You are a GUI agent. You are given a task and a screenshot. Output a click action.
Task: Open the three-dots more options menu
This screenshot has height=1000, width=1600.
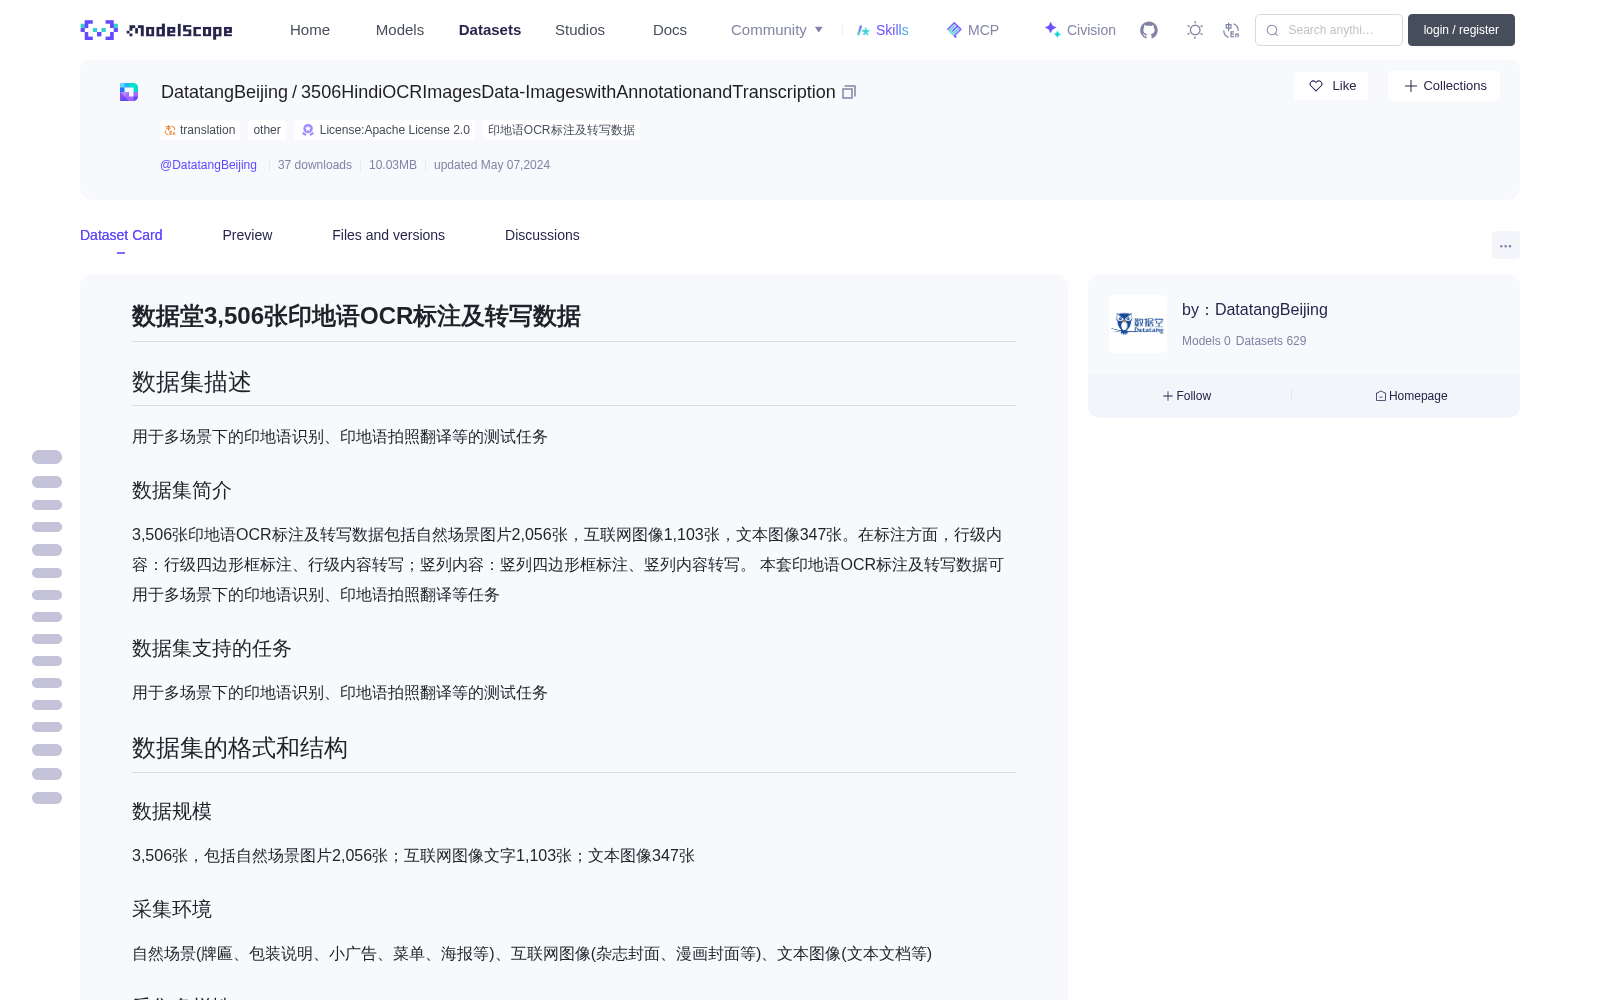tap(1505, 245)
